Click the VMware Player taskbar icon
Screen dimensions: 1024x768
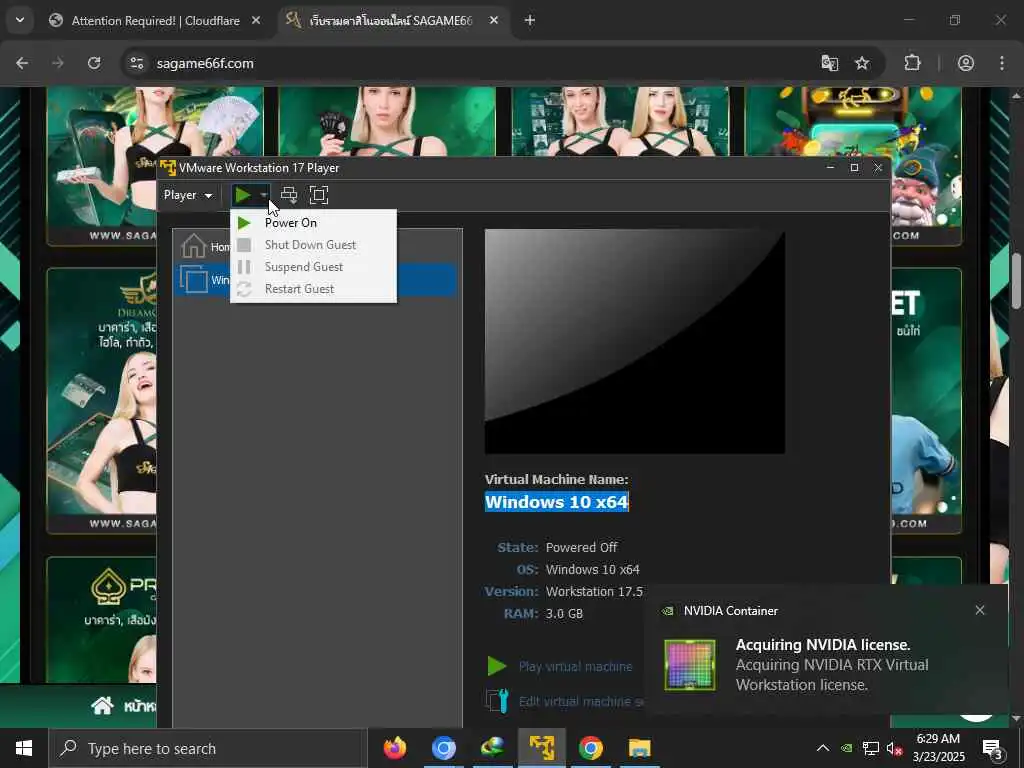(x=541, y=748)
